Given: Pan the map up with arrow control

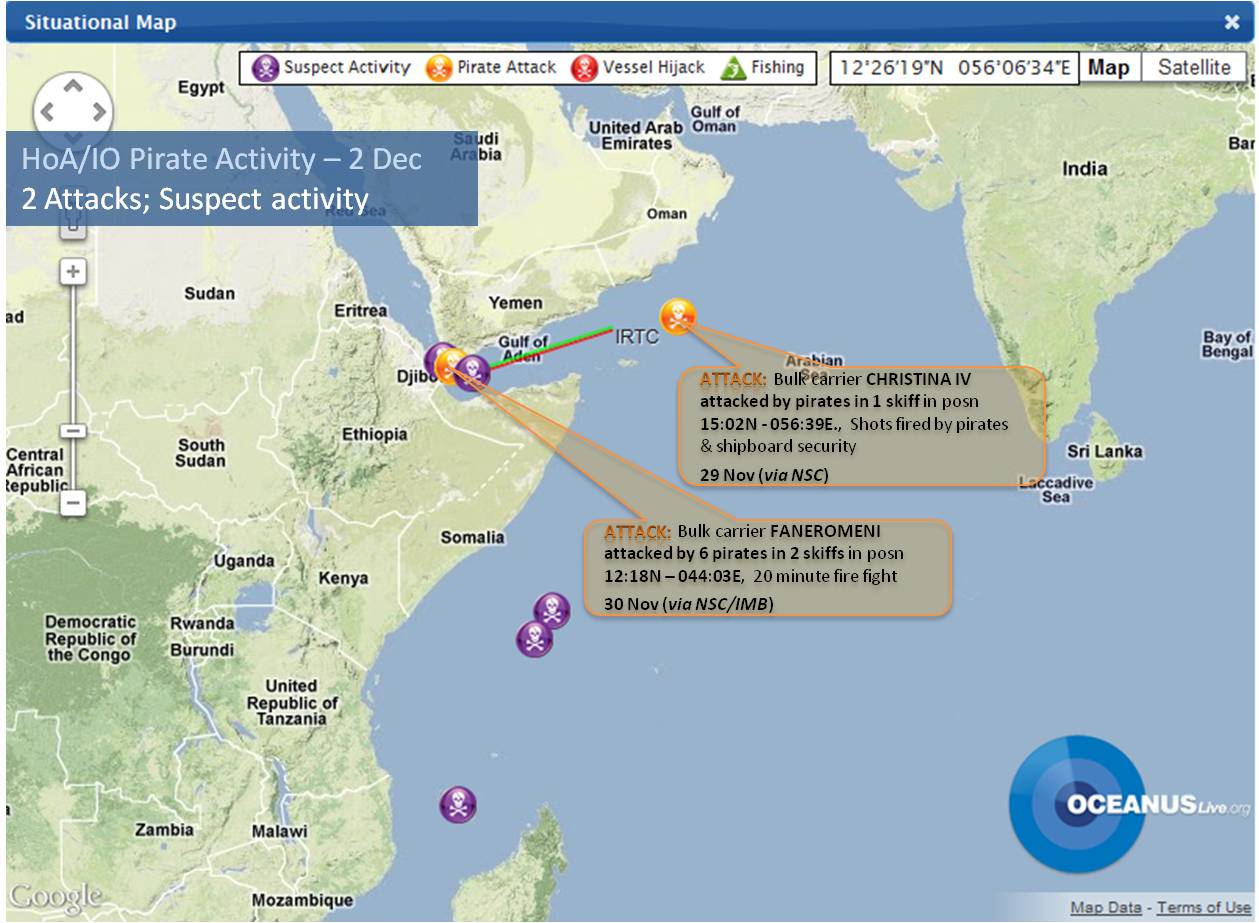Looking at the screenshot, I should [x=74, y=87].
